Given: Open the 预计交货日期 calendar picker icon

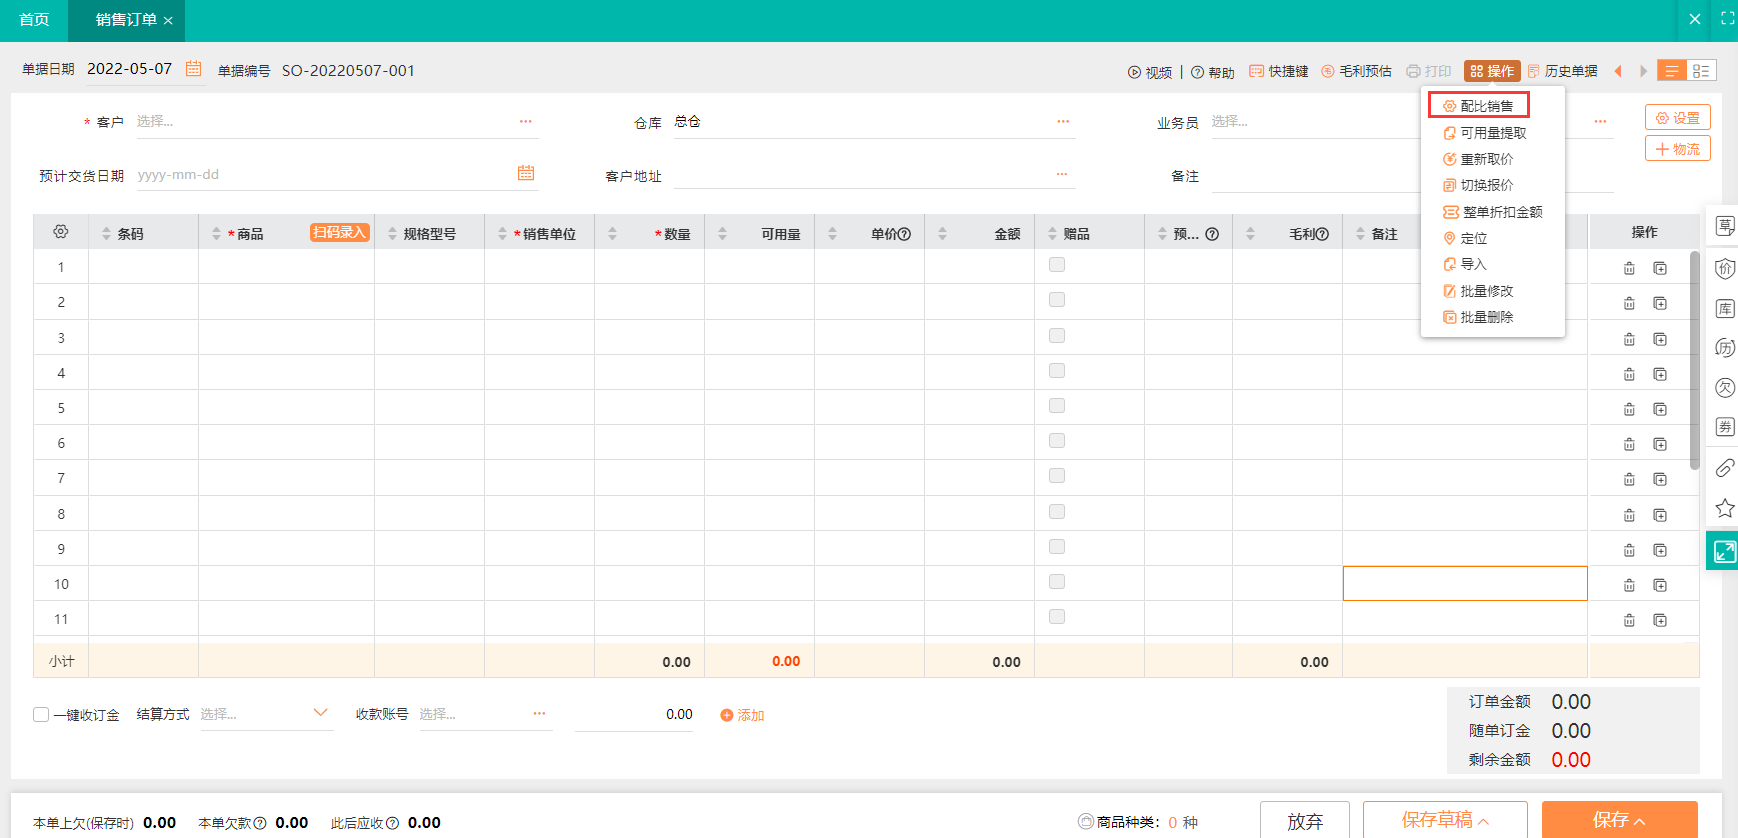Looking at the screenshot, I should click(526, 173).
